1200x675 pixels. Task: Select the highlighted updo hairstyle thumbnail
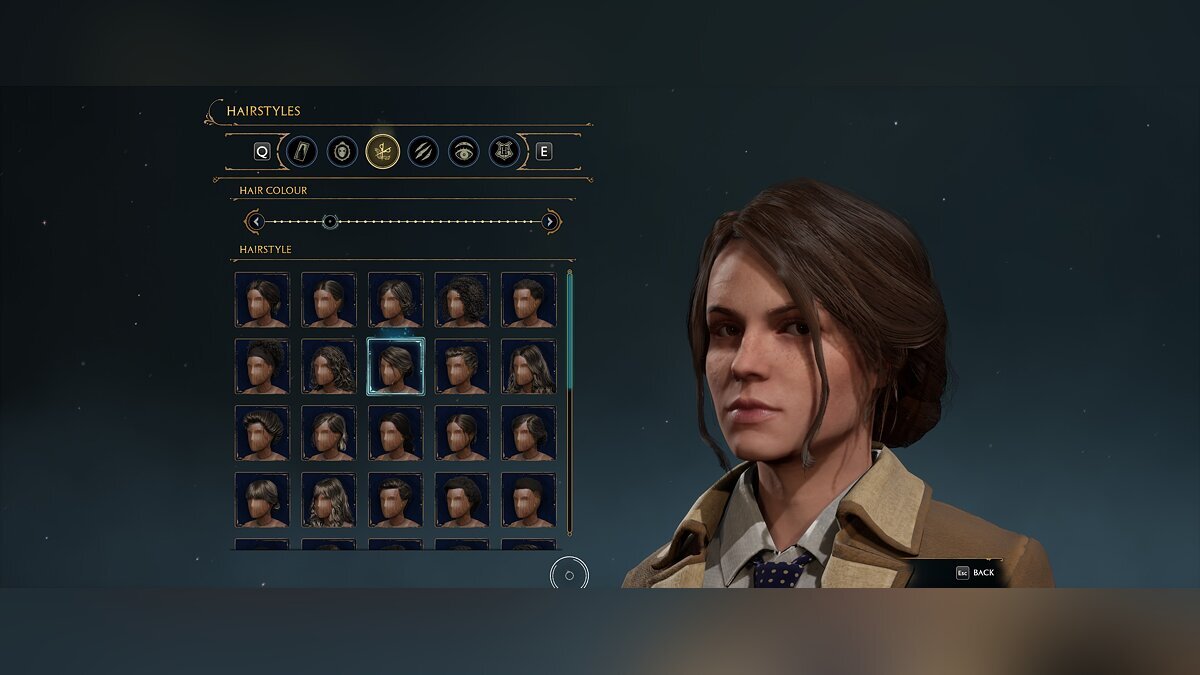395,366
